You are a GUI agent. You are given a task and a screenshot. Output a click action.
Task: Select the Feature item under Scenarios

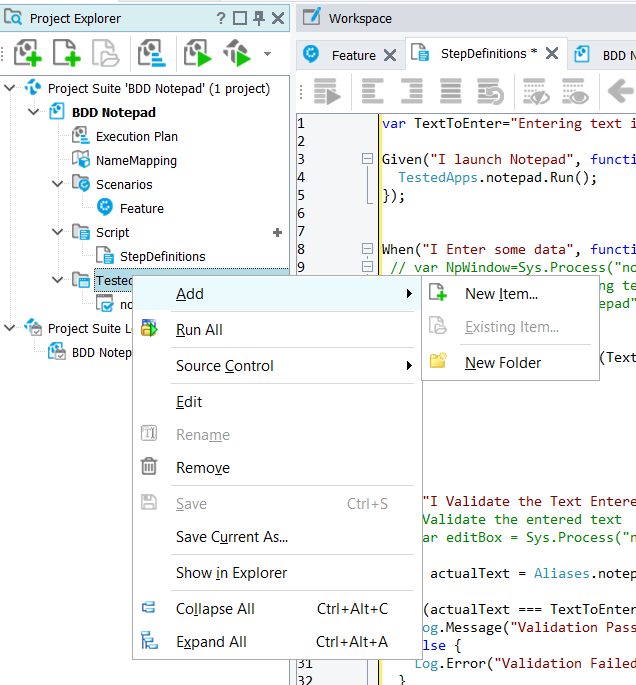pos(142,208)
